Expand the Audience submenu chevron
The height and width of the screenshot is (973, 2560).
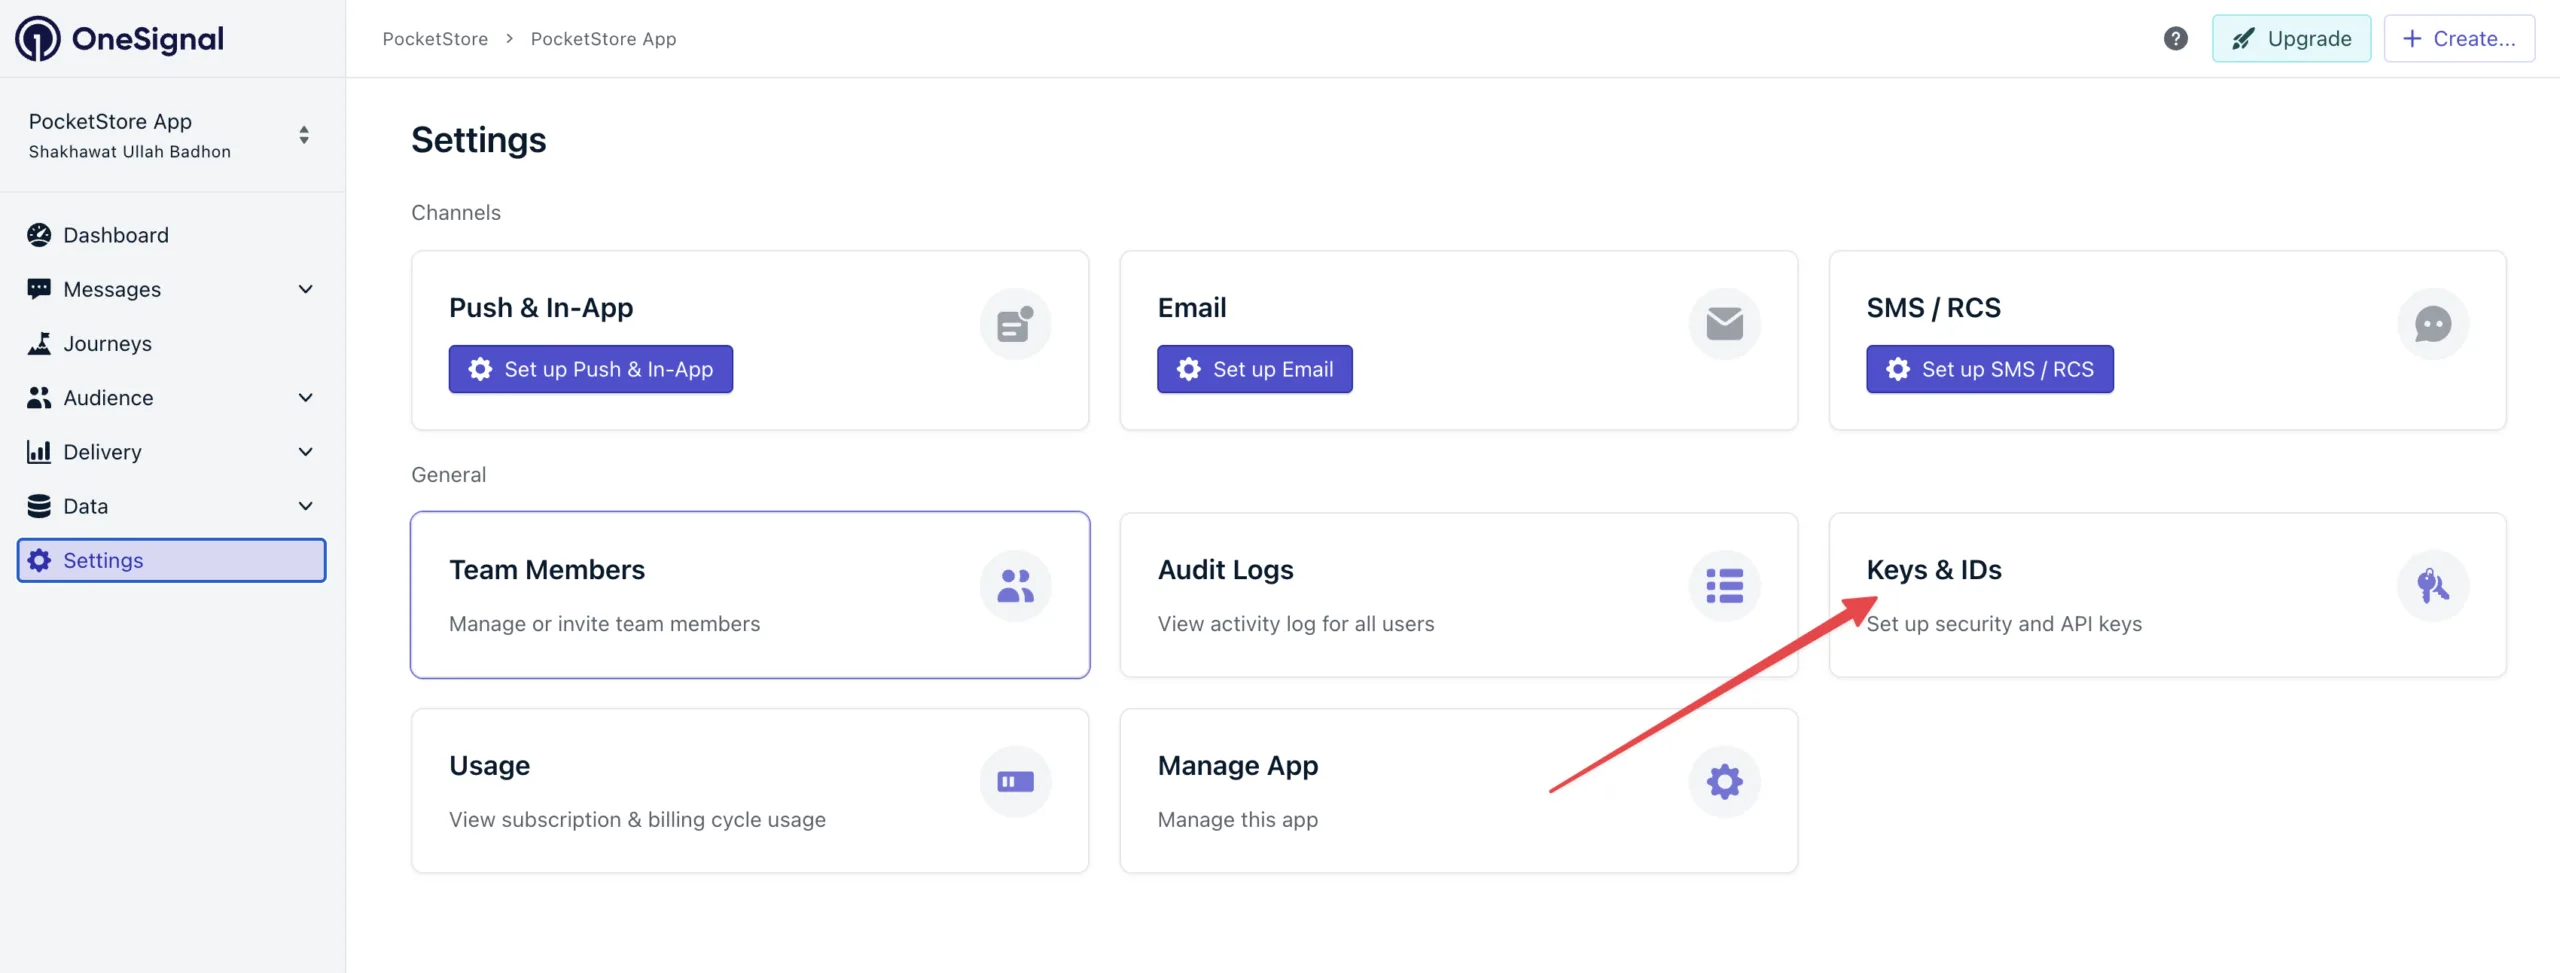click(306, 398)
